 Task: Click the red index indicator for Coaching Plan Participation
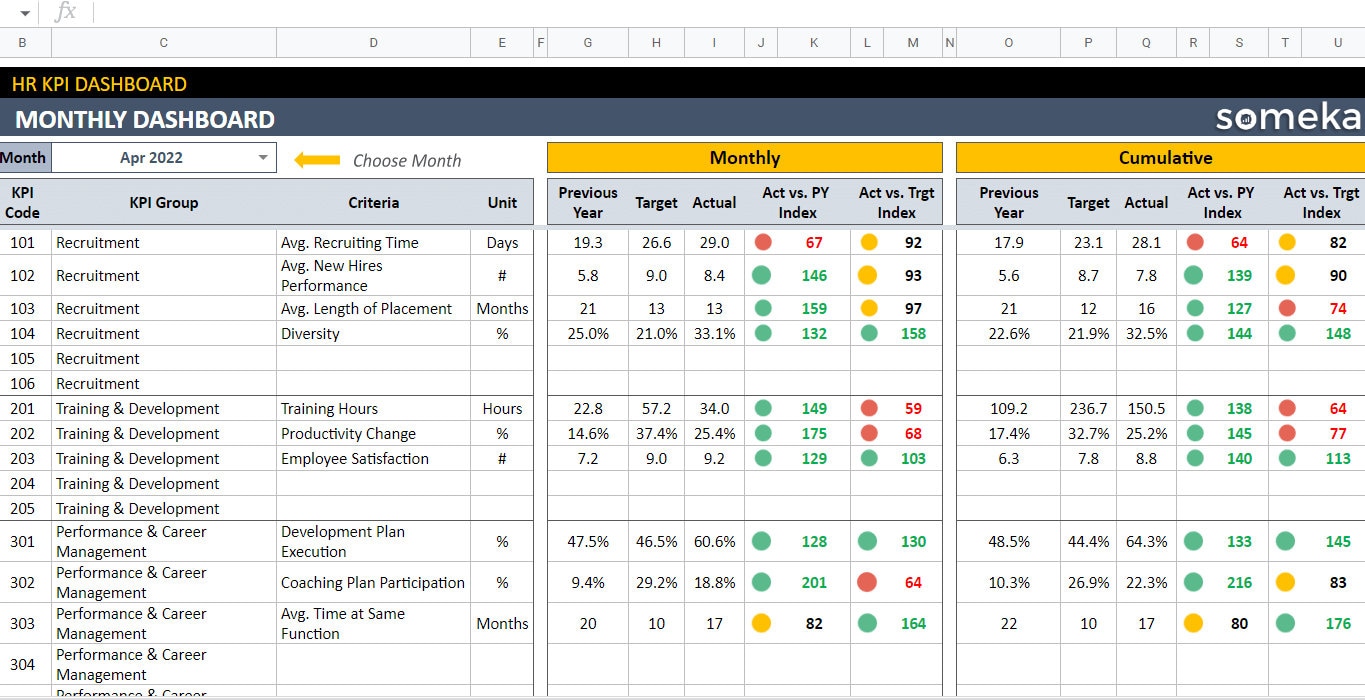(x=867, y=582)
